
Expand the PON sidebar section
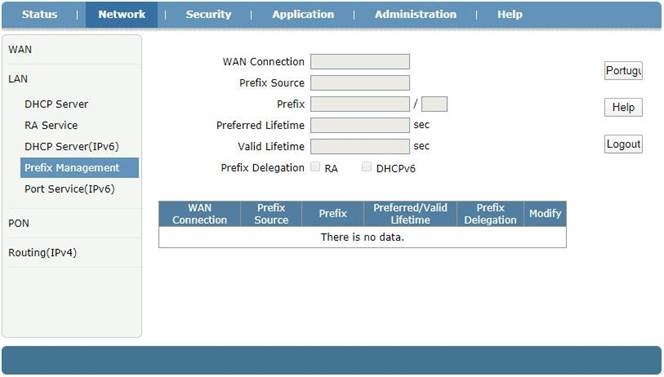[19, 223]
